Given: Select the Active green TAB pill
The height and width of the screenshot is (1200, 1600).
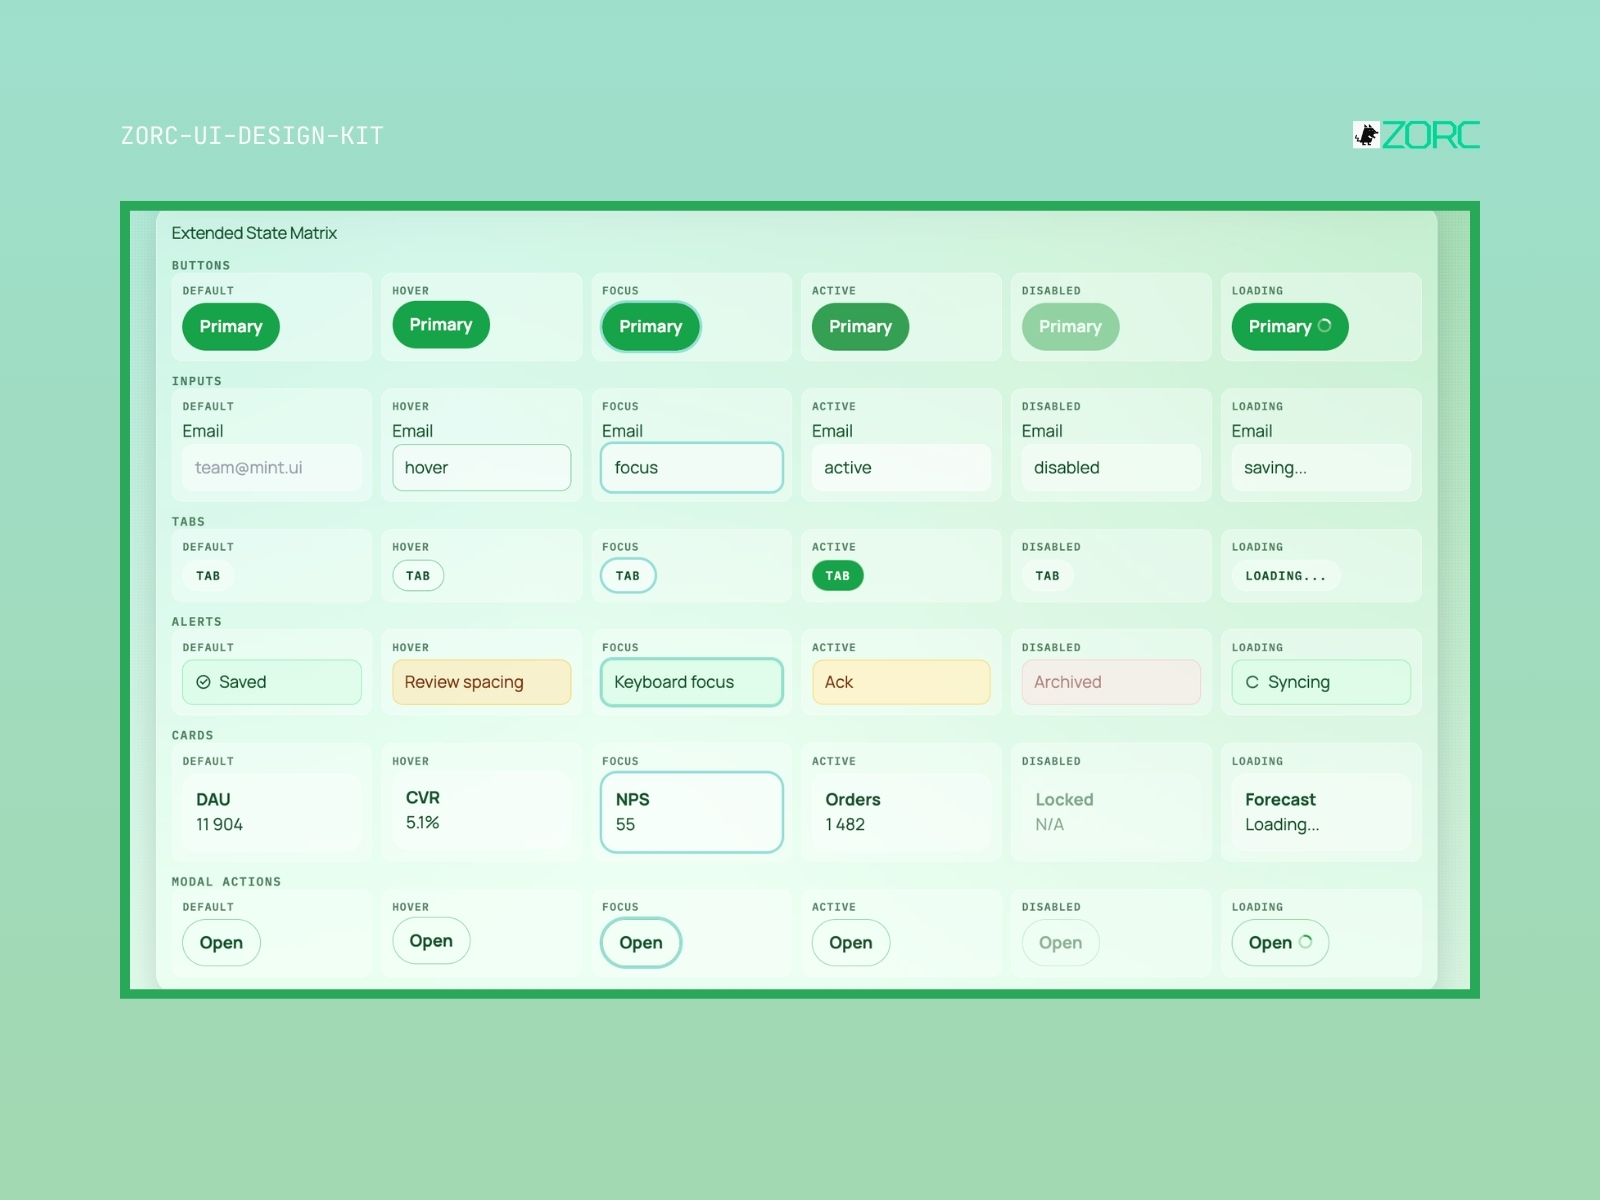Looking at the screenshot, I should (838, 576).
